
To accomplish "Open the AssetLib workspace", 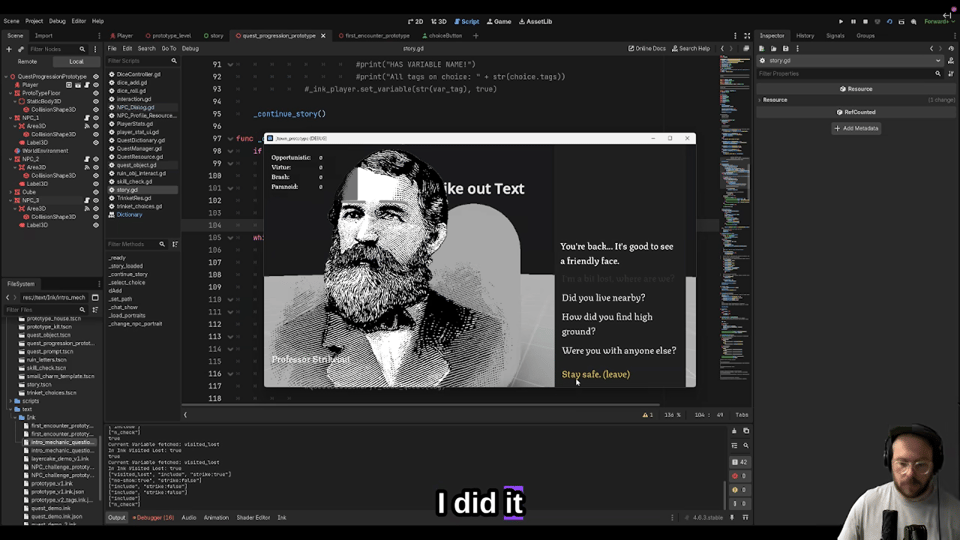I will (536, 21).
